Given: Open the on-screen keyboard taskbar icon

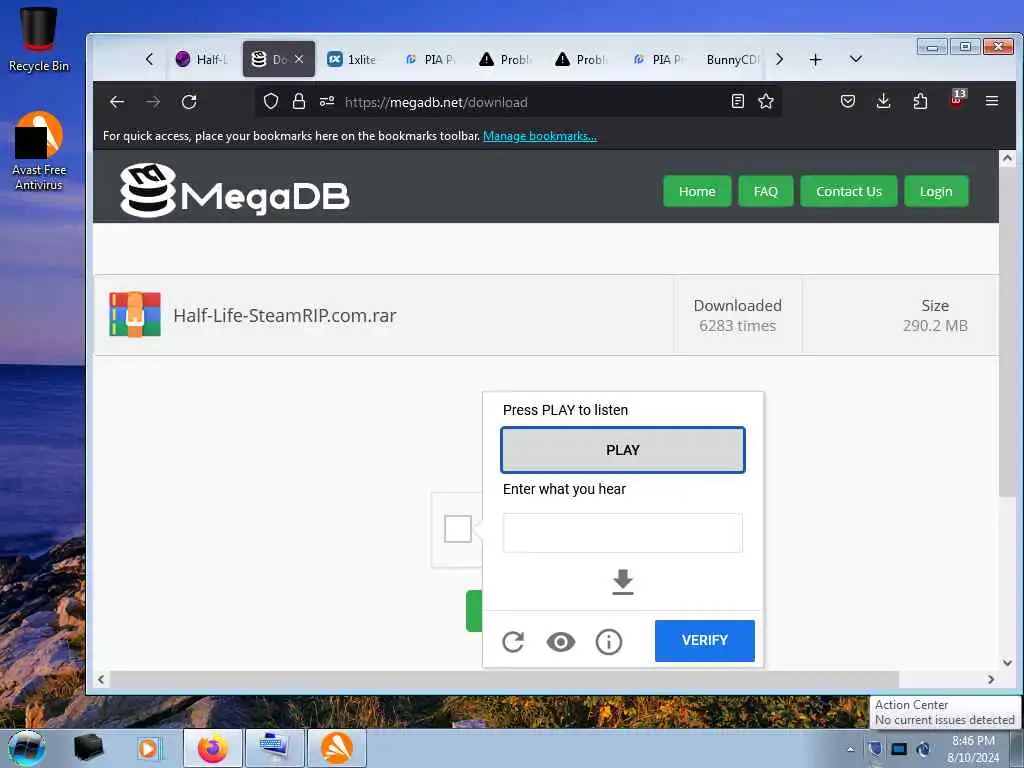Looking at the screenshot, I should pyautogui.click(x=274, y=748).
